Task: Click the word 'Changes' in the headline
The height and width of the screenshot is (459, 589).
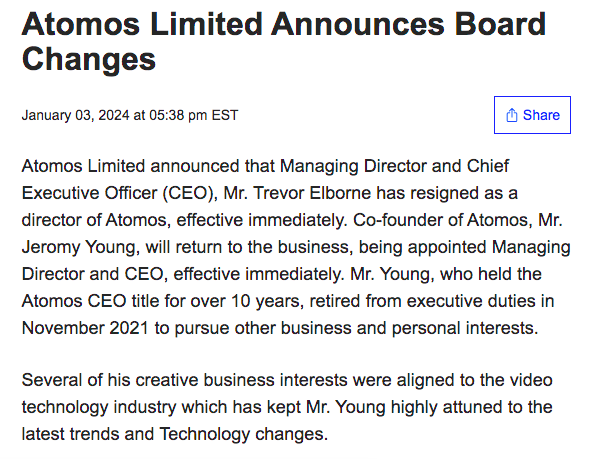Action: [x=89, y=59]
